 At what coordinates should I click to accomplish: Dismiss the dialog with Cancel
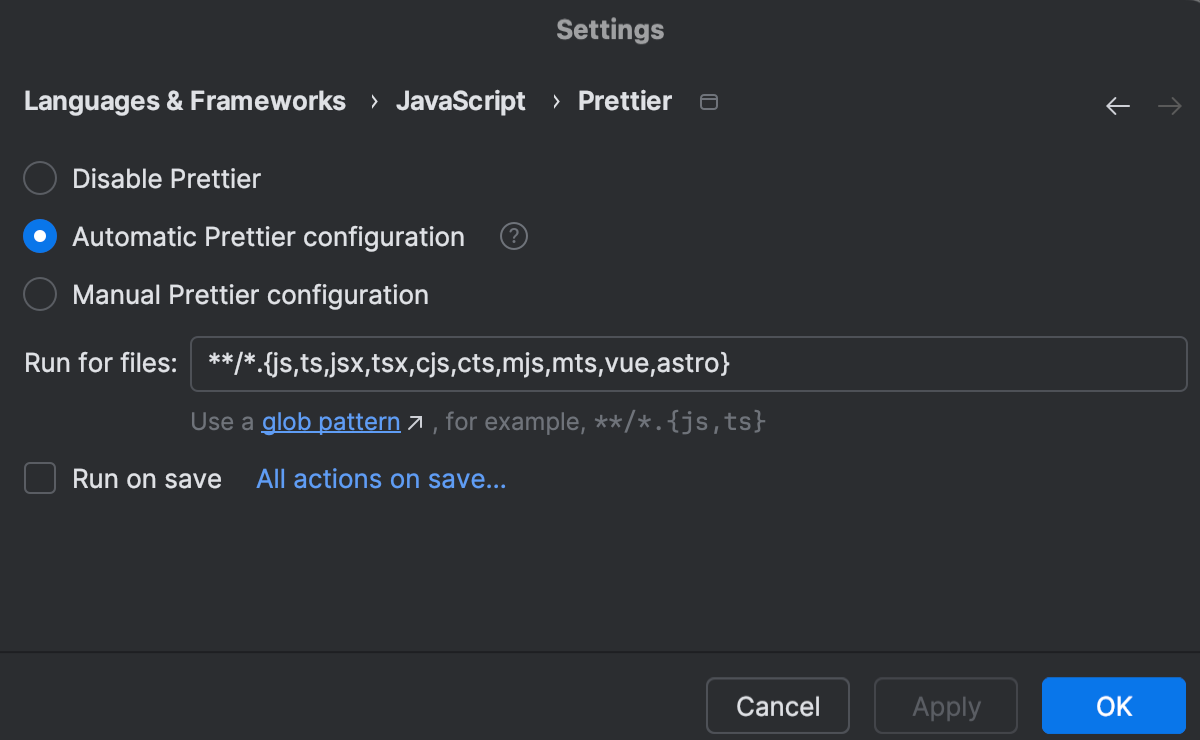pos(777,705)
